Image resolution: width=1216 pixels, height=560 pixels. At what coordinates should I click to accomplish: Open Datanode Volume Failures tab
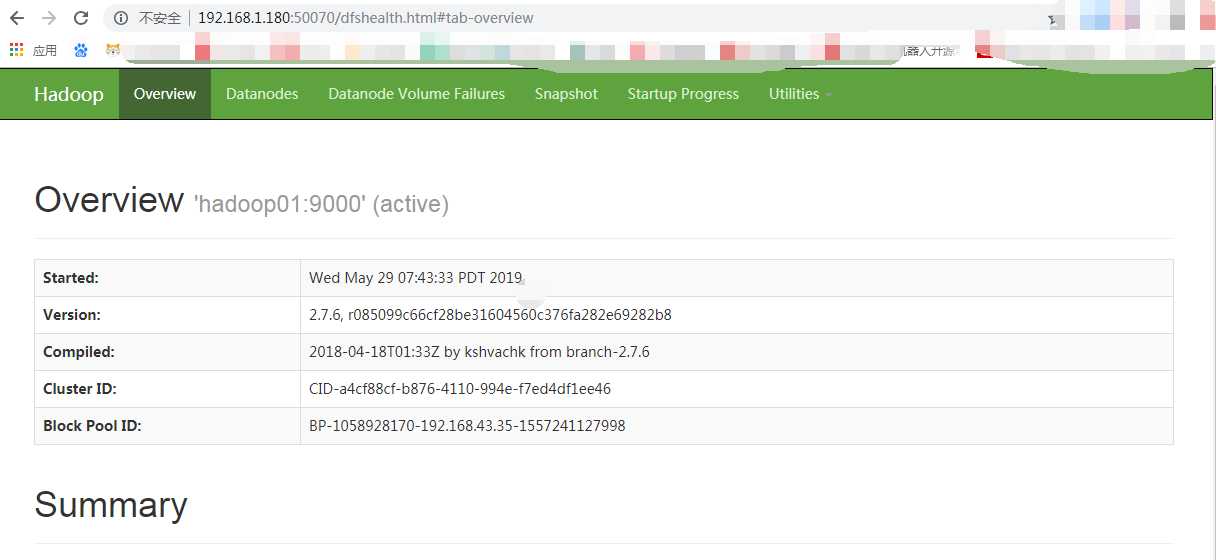[416, 94]
